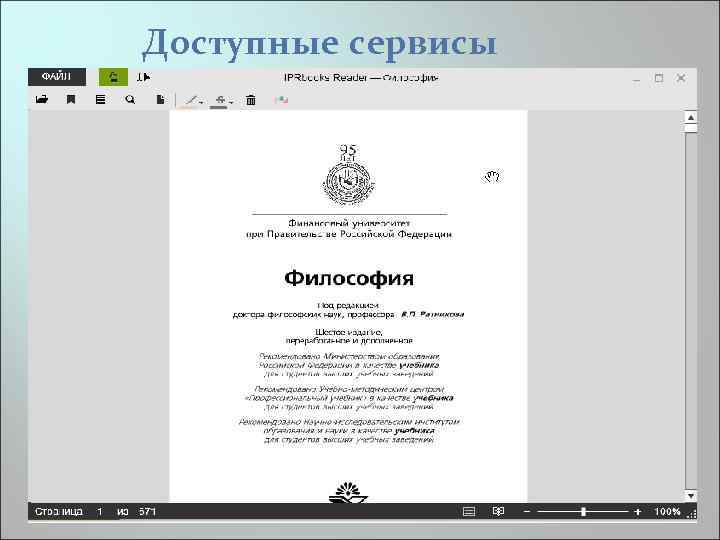720x540 pixels.
Task: Click the 'Страница' label in status bar
Action: tap(59, 511)
